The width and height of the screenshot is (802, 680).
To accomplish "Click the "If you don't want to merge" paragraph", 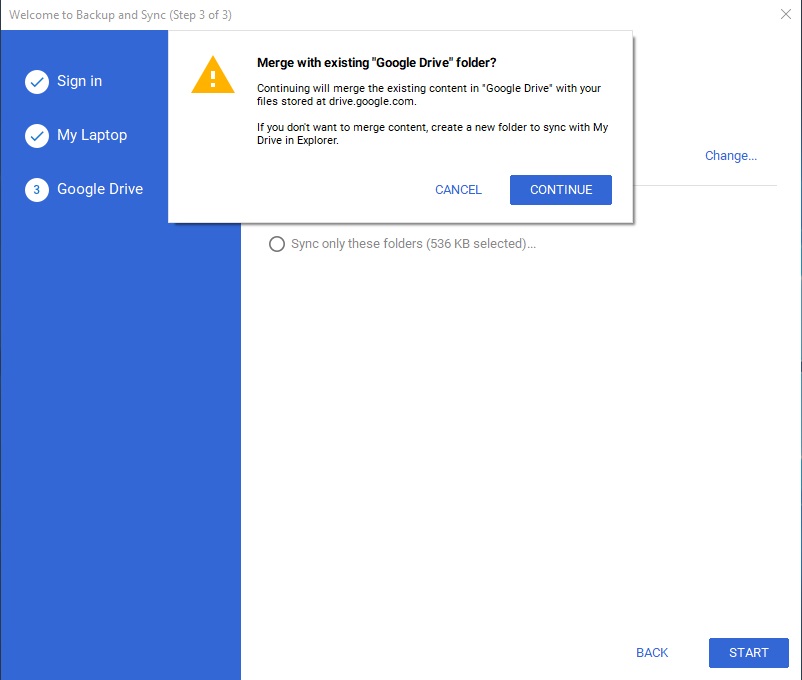I will pyautogui.click(x=432, y=134).
